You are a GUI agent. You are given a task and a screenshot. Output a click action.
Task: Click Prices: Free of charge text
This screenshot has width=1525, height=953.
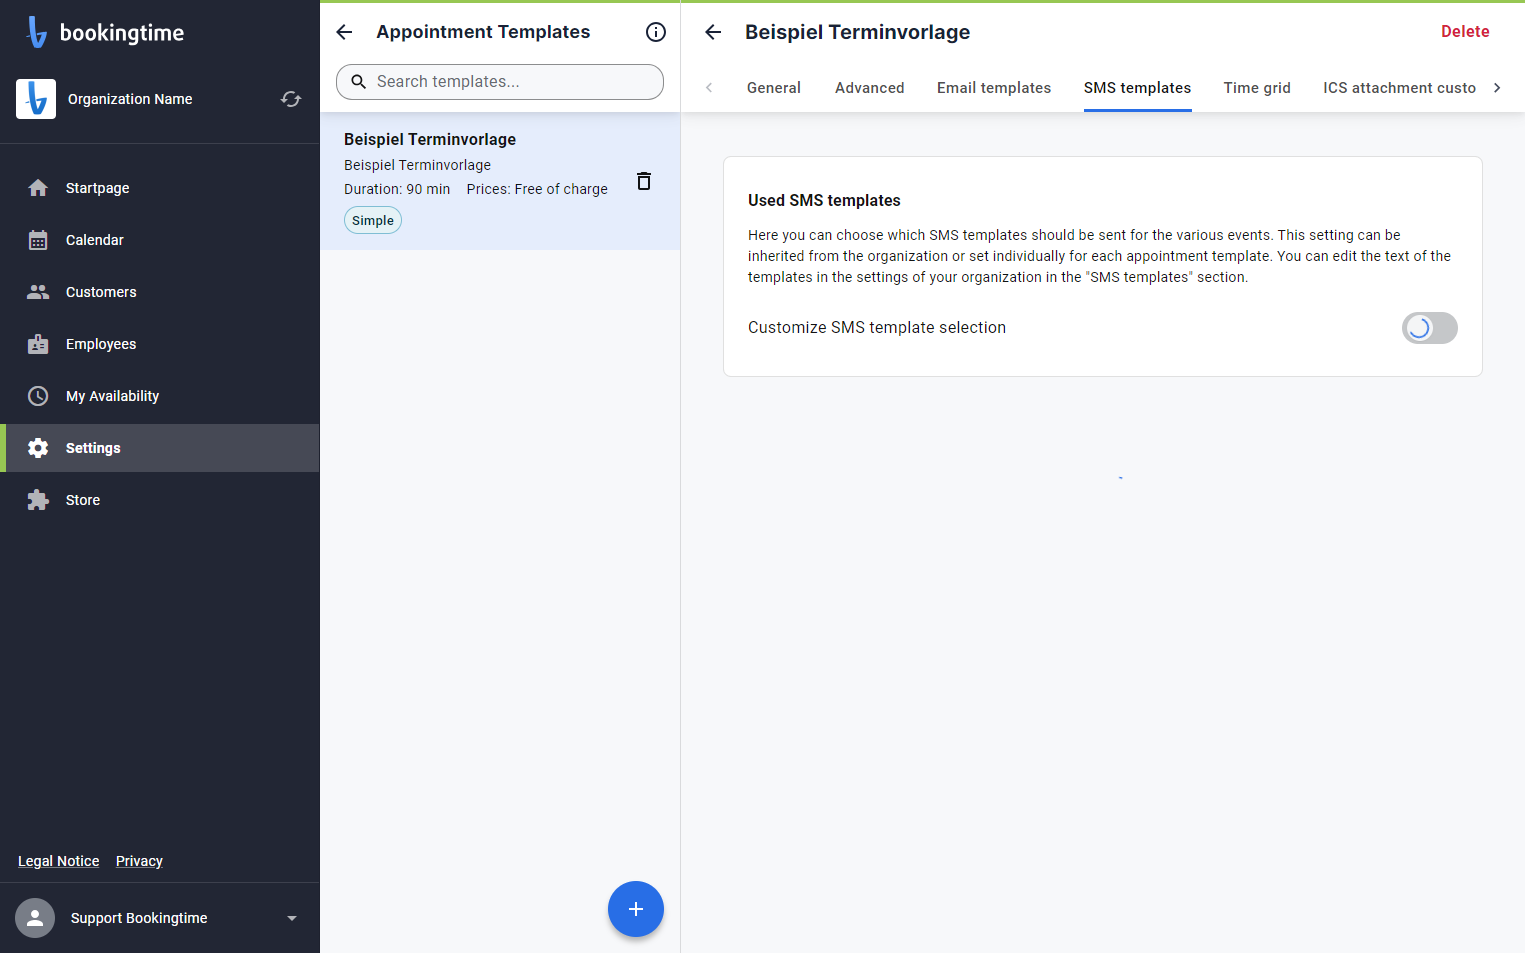(537, 189)
